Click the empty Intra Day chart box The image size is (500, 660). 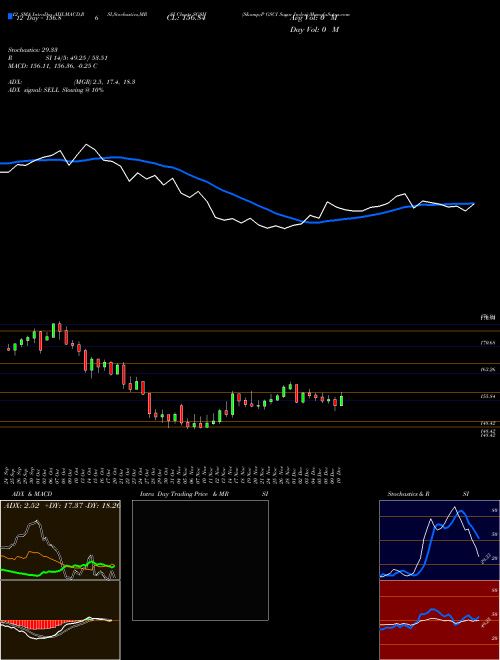point(200,560)
